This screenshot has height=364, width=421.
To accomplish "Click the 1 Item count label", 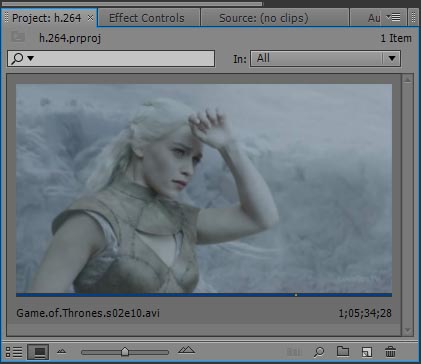I will pos(396,38).
